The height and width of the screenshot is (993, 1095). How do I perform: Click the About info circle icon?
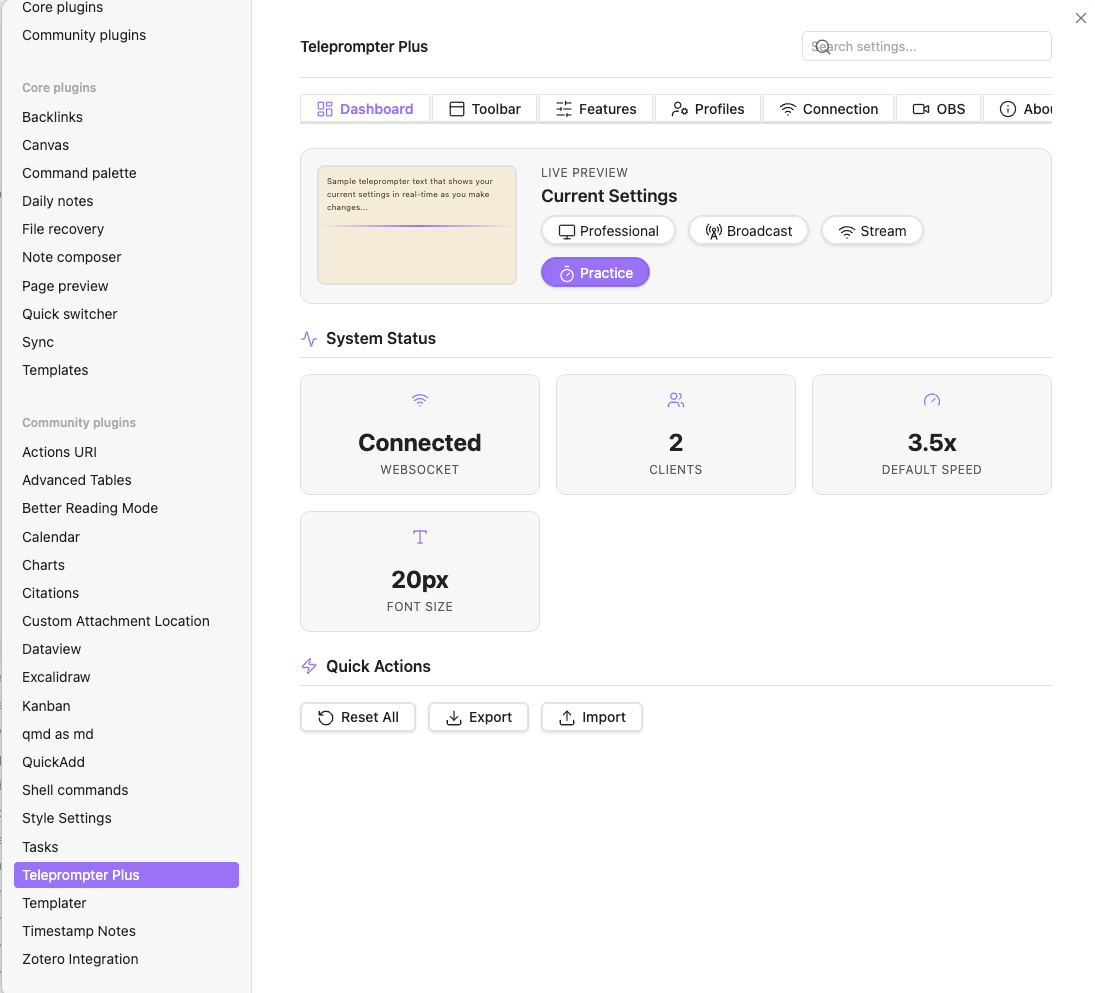click(x=1008, y=109)
